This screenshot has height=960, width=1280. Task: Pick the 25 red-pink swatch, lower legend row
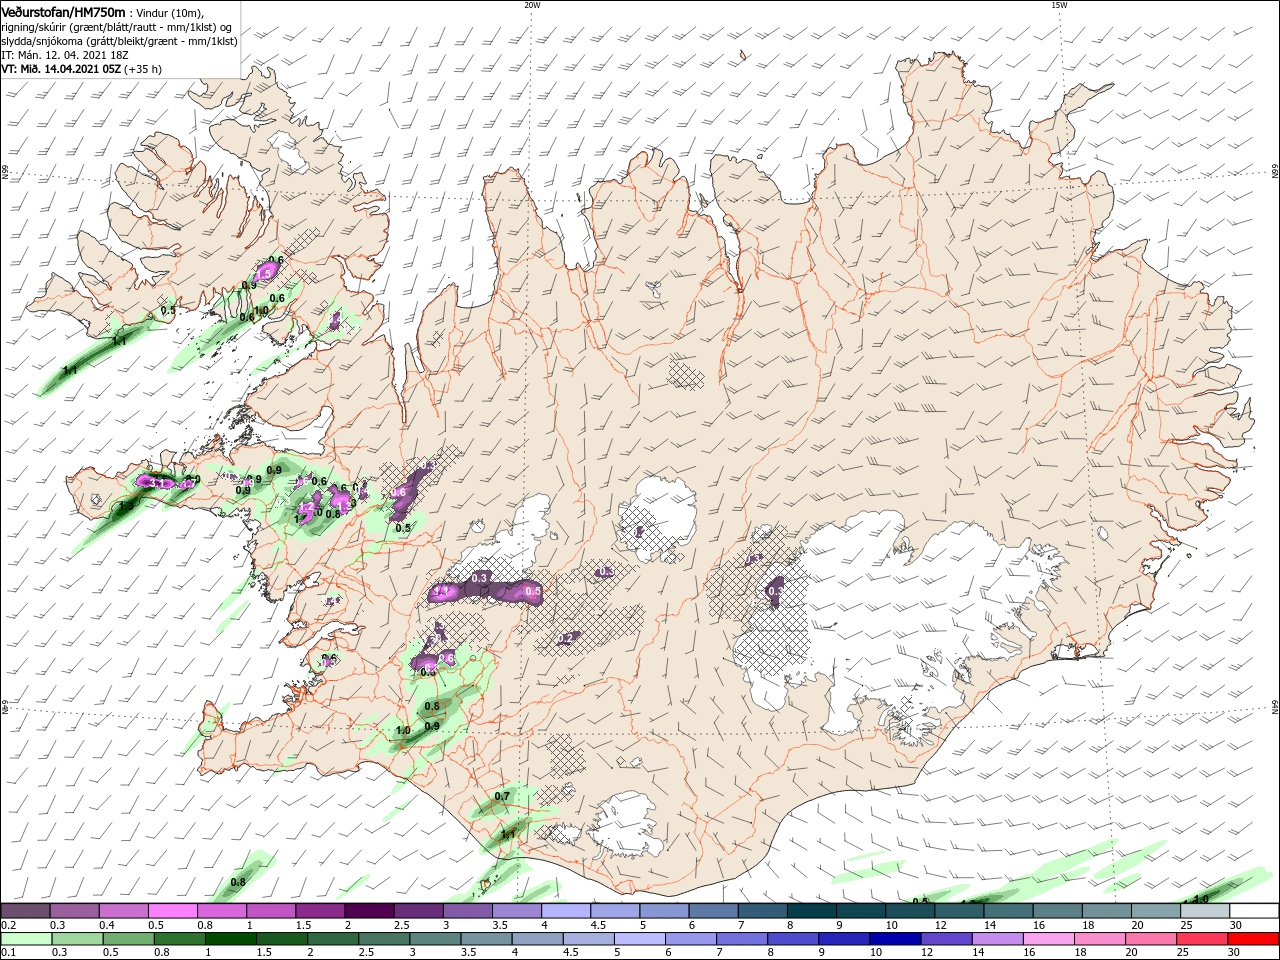(x=1202, y=939)
